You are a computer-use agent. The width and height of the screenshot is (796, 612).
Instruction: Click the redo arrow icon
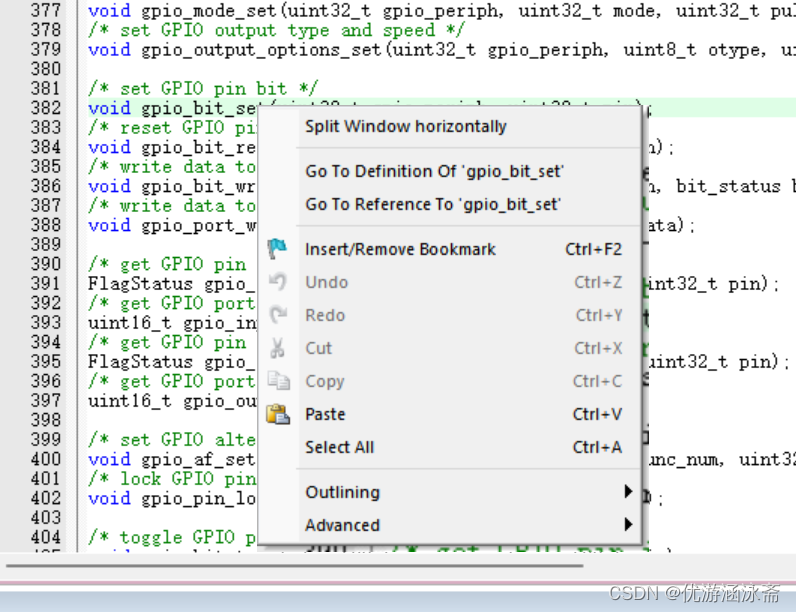tap(278, 315)
